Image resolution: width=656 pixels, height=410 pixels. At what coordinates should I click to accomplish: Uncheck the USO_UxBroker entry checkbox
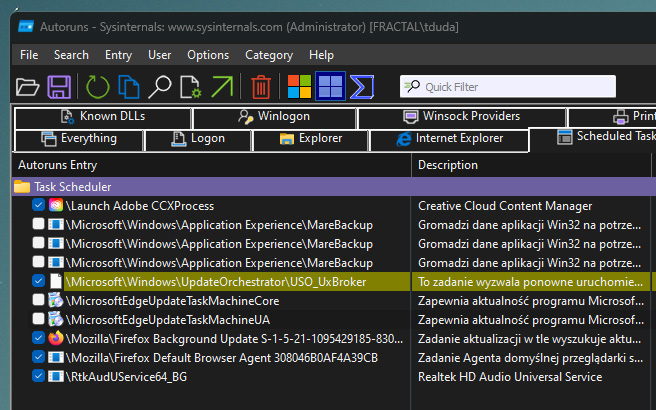point(38,280)
